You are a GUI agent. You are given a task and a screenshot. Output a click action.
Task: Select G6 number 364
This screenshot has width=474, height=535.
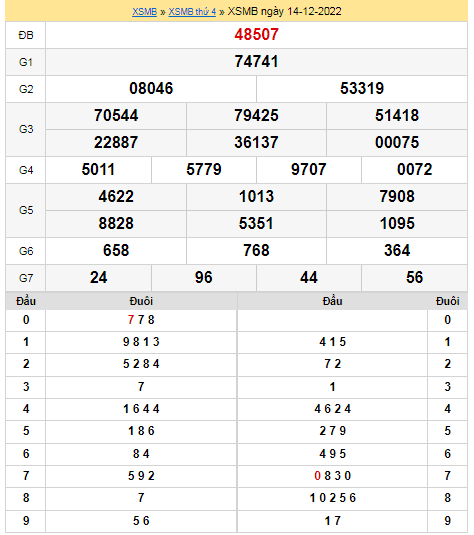(x=397, y=250)
